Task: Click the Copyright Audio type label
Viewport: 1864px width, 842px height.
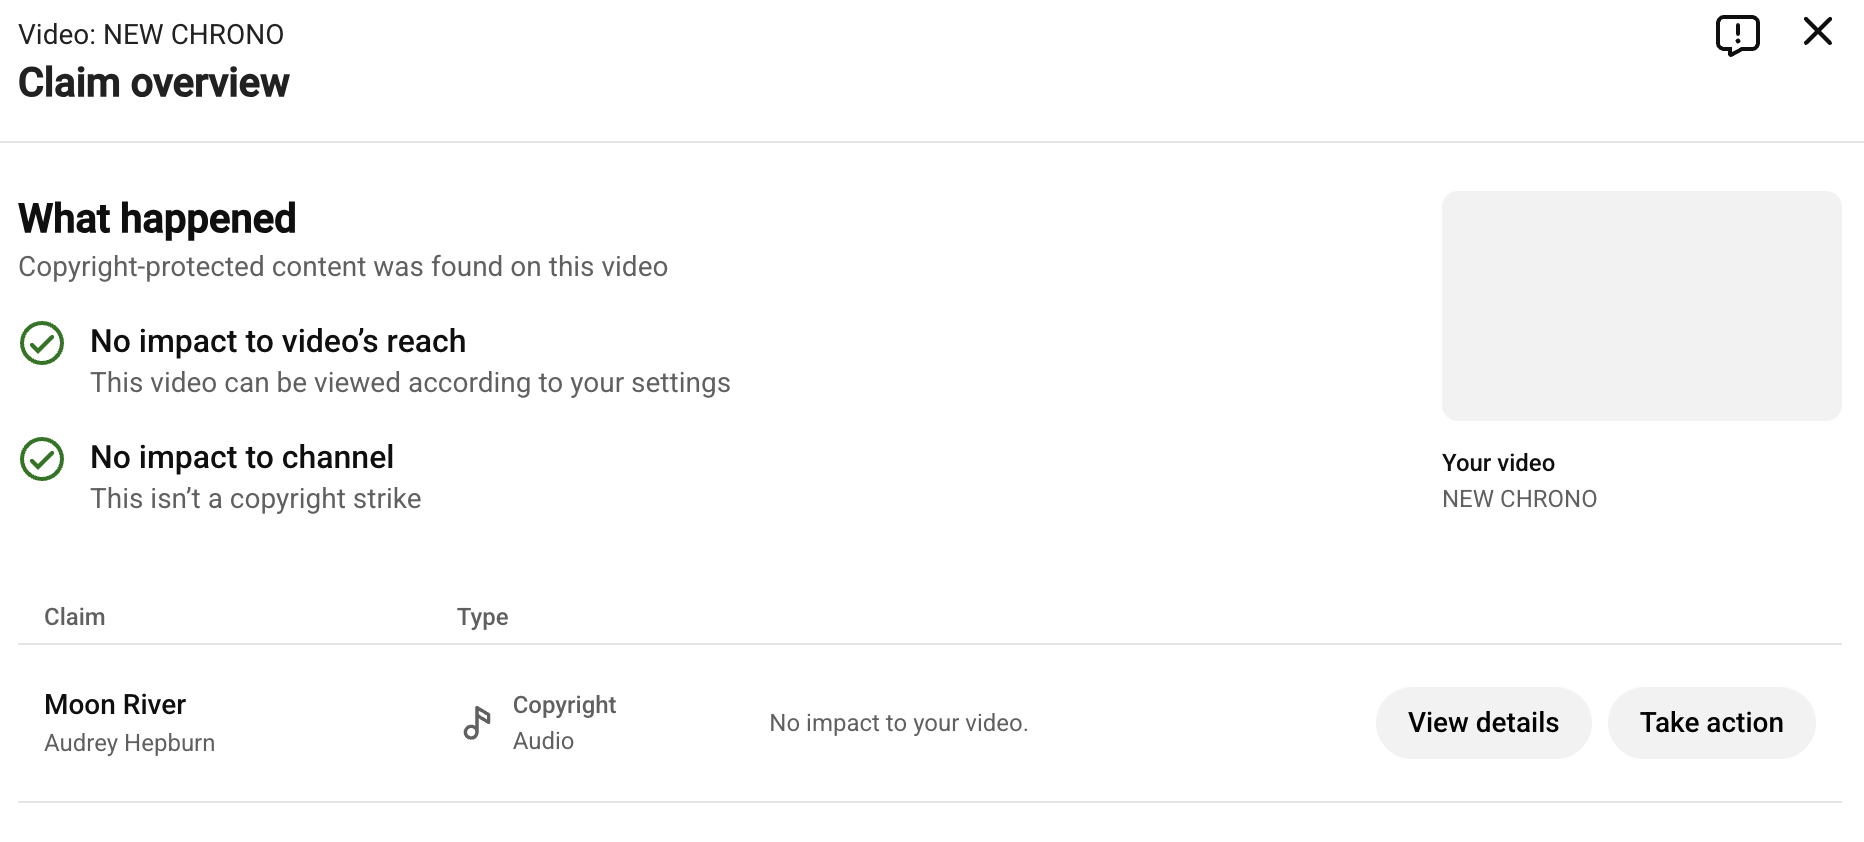Action: [564, 723]
